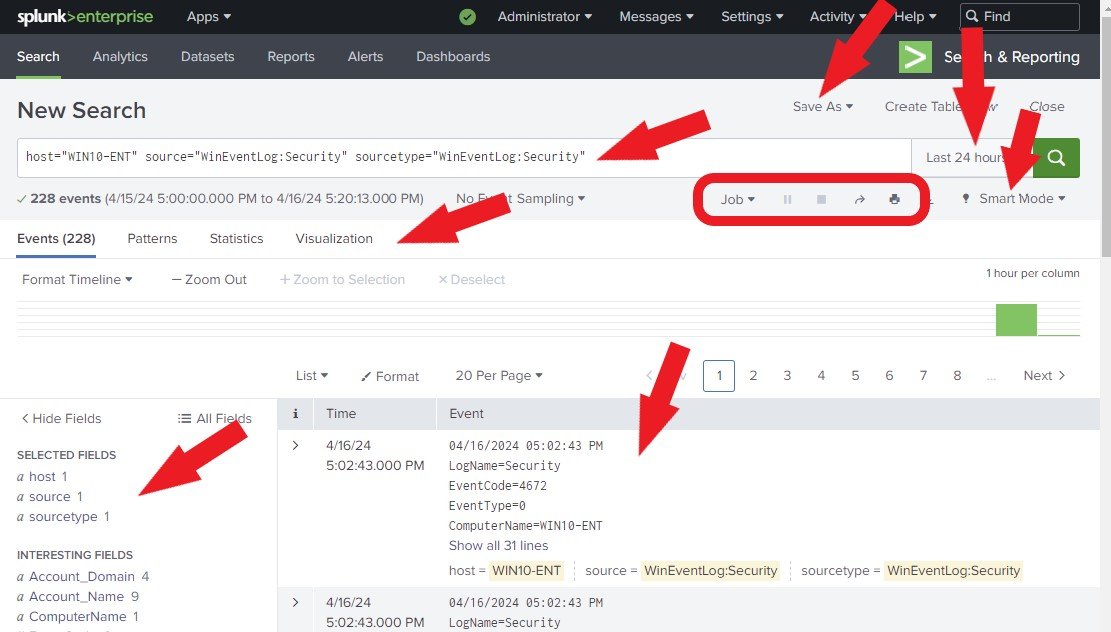Open the Activity menu
Image resolution: width=1111 pixels, height=632 pixels.
click(838, 16)
